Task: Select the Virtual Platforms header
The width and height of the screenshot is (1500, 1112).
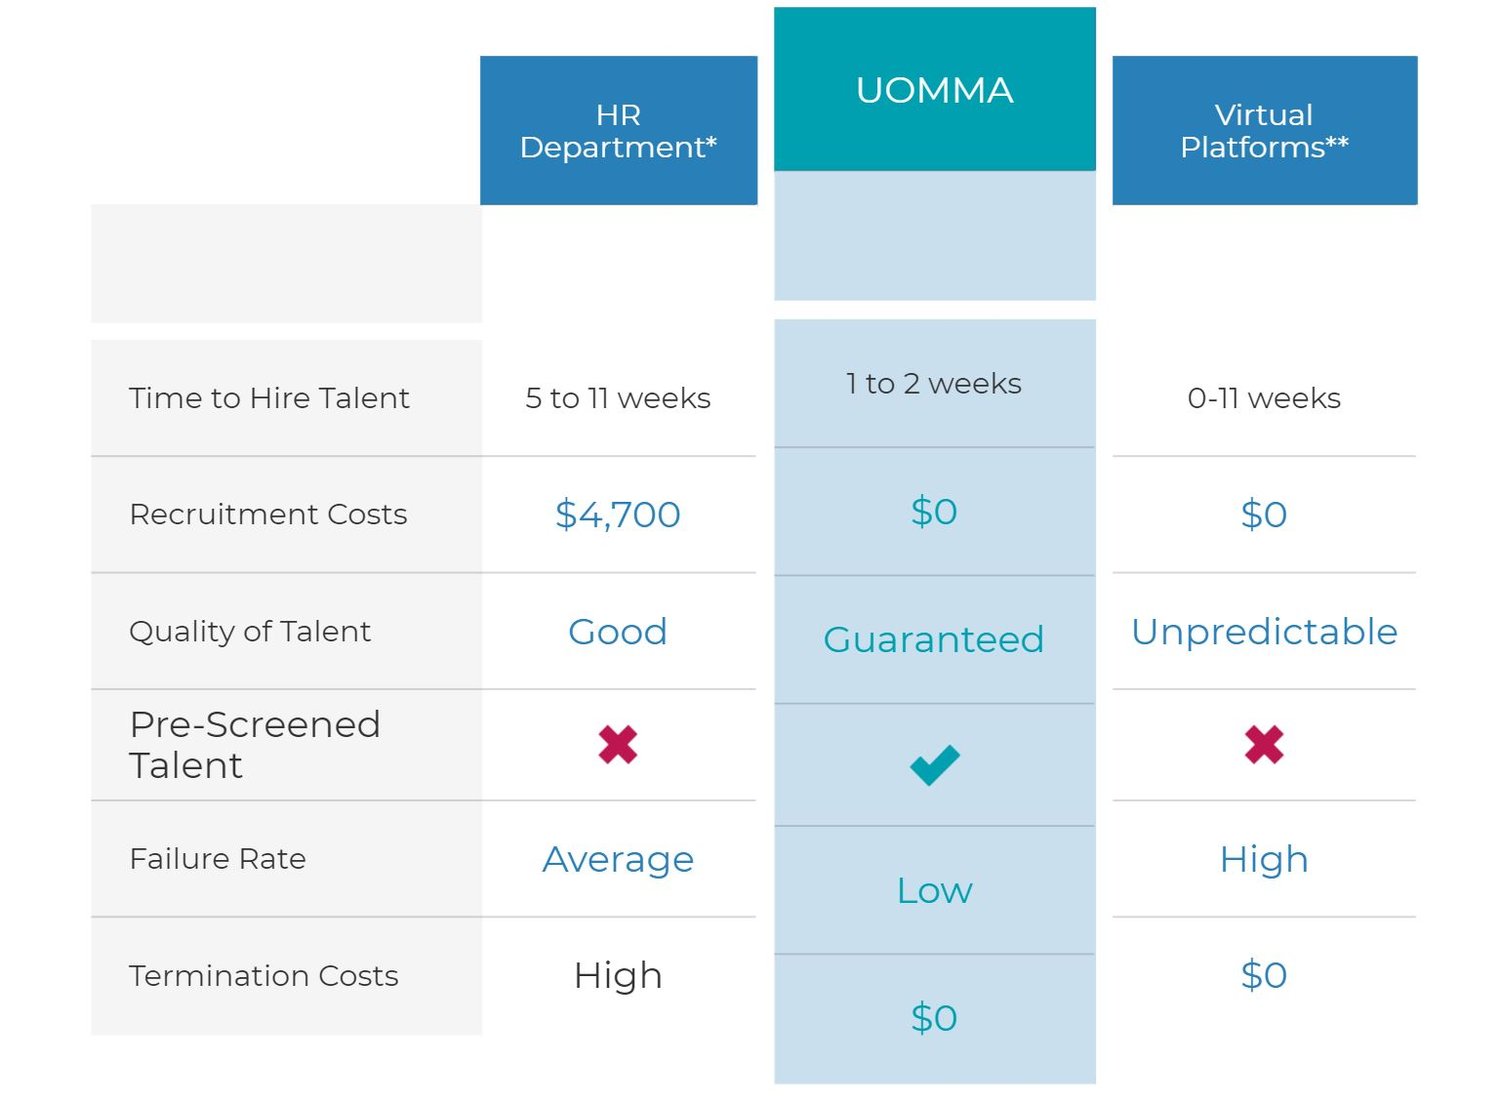Action: [1264, 131]
